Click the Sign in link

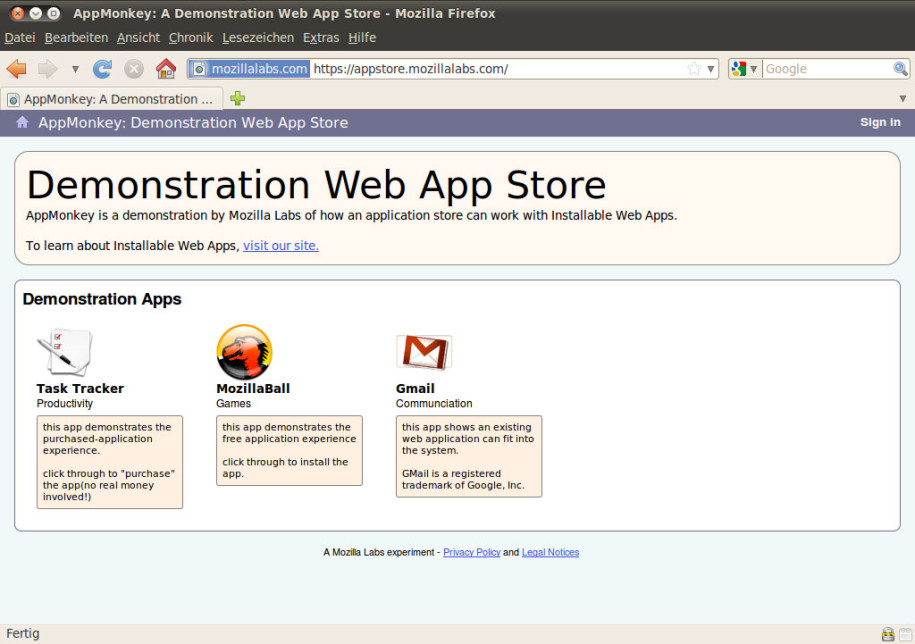[x=880, y=122]
